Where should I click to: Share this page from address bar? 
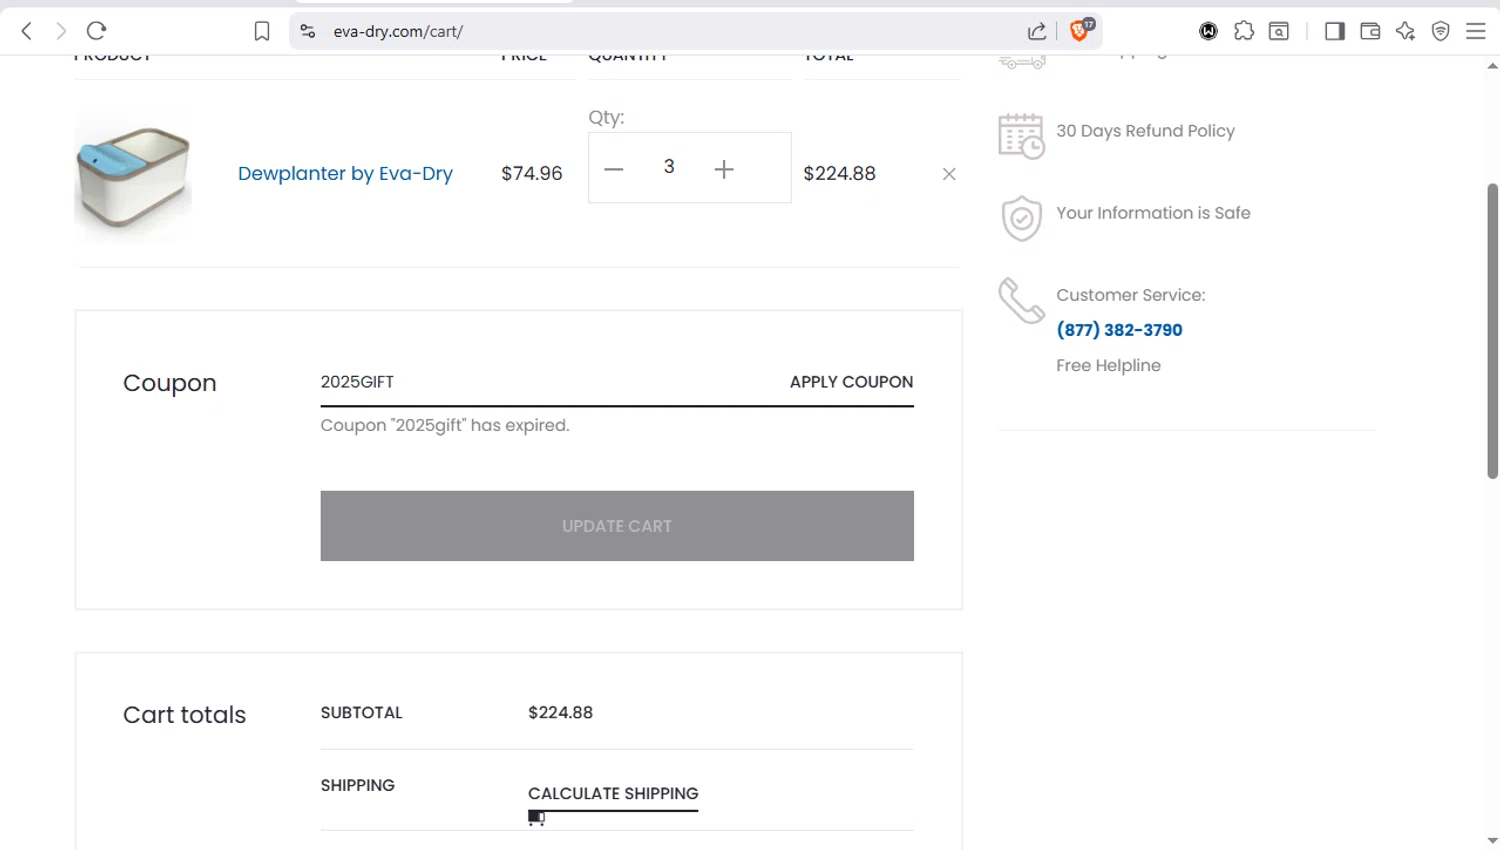point(1037,31)
